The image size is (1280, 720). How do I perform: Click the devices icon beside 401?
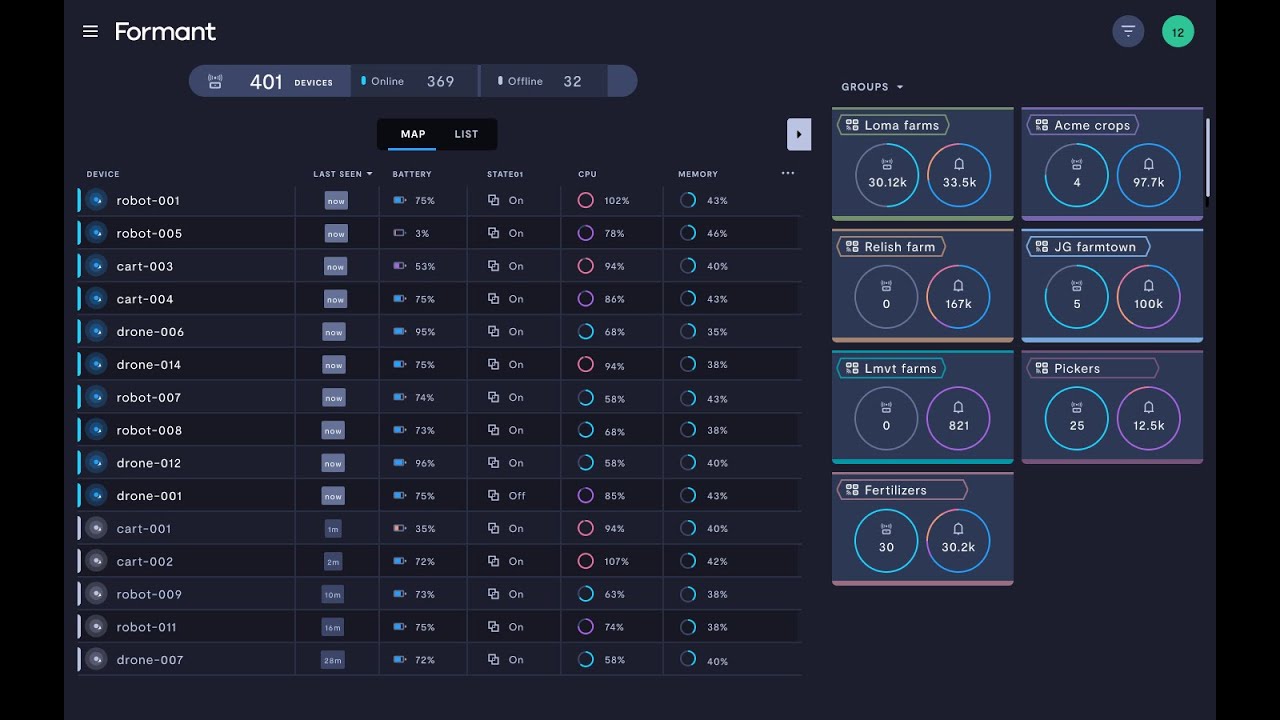[x=215, y=81]
